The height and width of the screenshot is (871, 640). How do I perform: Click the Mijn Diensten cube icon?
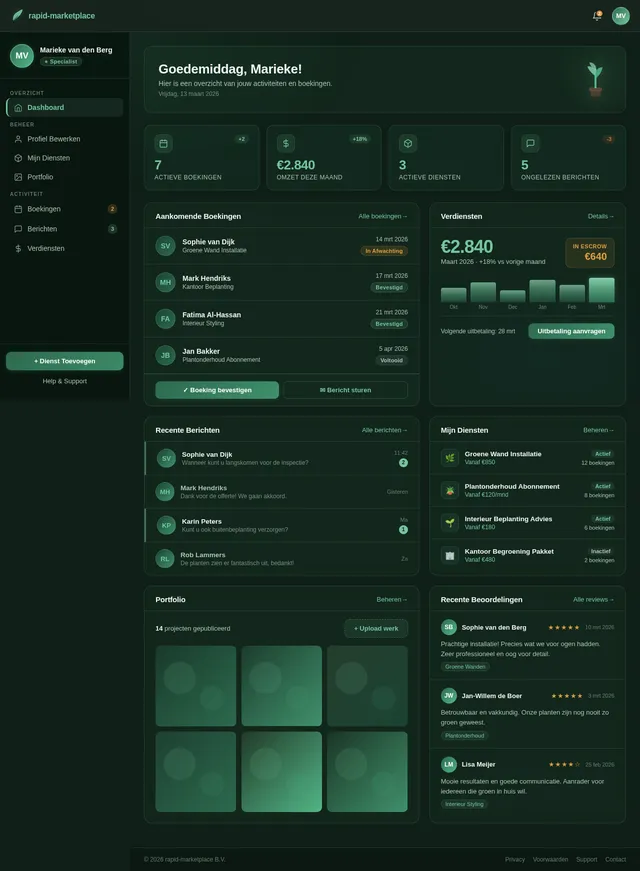(18, 158)
